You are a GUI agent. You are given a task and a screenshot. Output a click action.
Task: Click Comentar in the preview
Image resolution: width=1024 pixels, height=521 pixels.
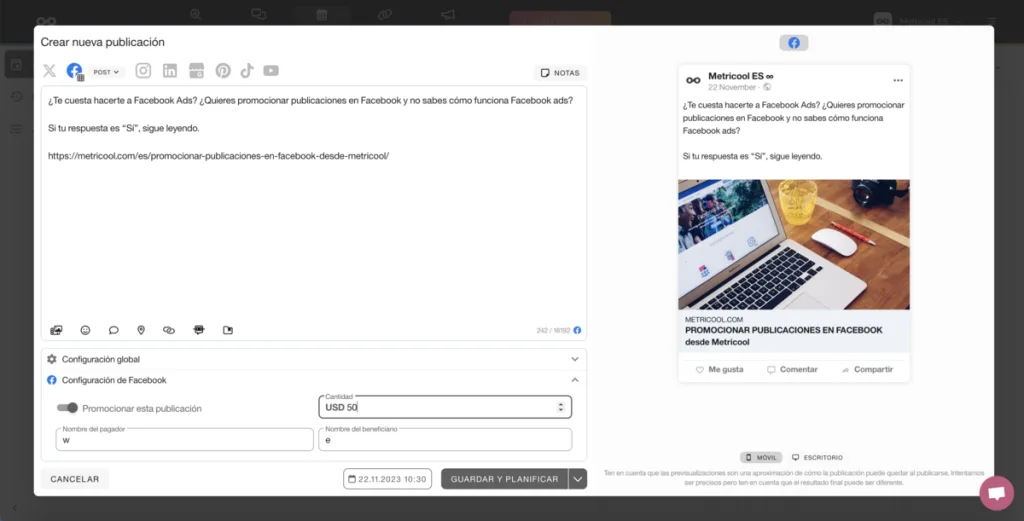[792, 370]
